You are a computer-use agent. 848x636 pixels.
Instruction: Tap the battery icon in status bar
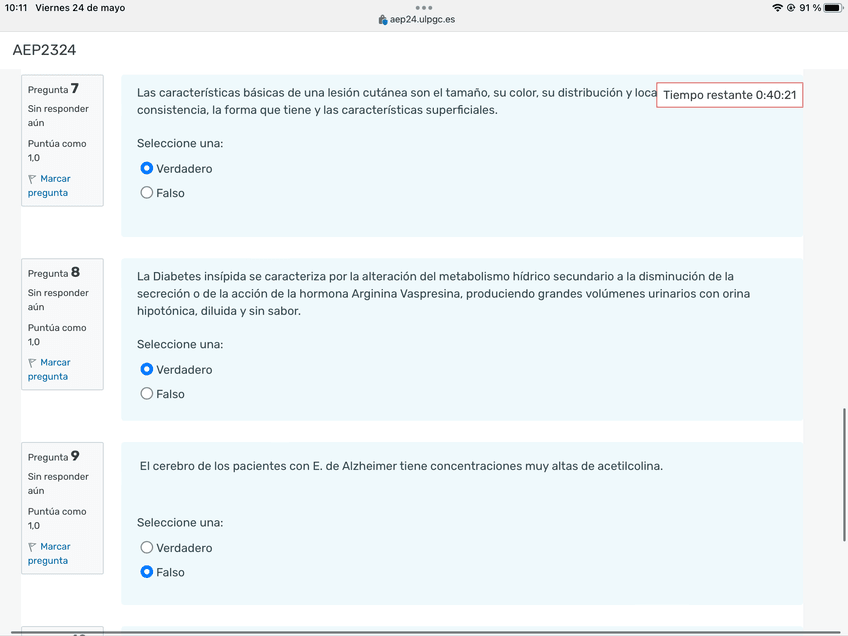coord(832,8)
